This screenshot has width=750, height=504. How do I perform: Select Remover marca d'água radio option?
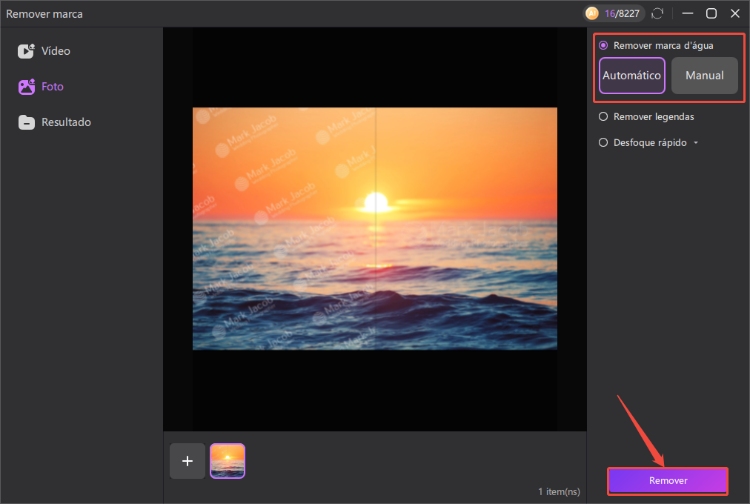pyautogui.click(x=603, y=46)
